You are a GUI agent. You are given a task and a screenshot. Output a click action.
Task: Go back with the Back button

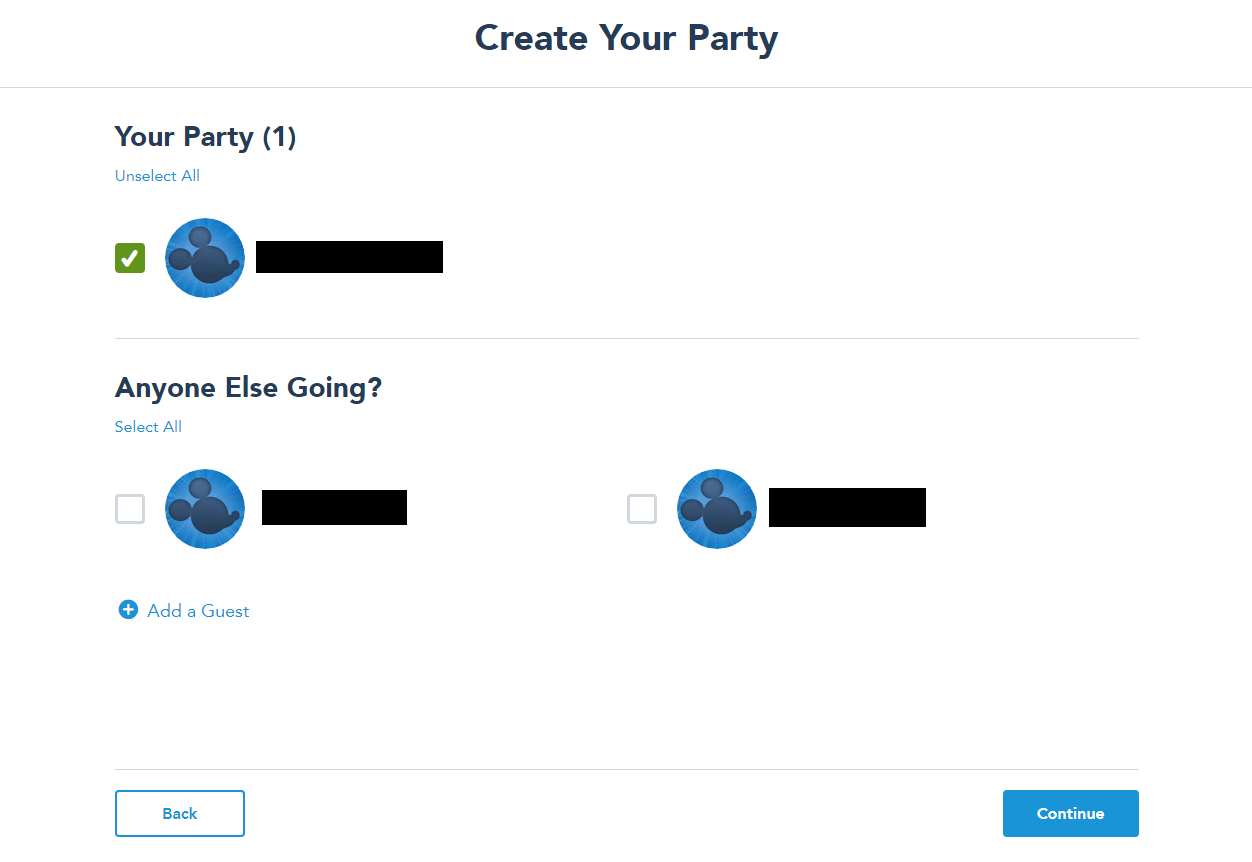coord(180,813)
